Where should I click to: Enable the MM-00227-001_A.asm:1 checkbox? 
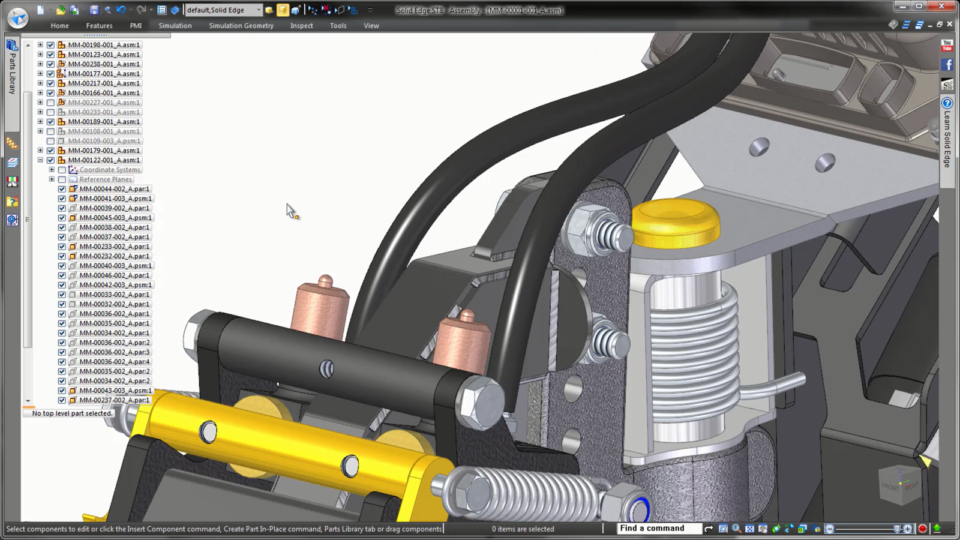coord(50,103)
